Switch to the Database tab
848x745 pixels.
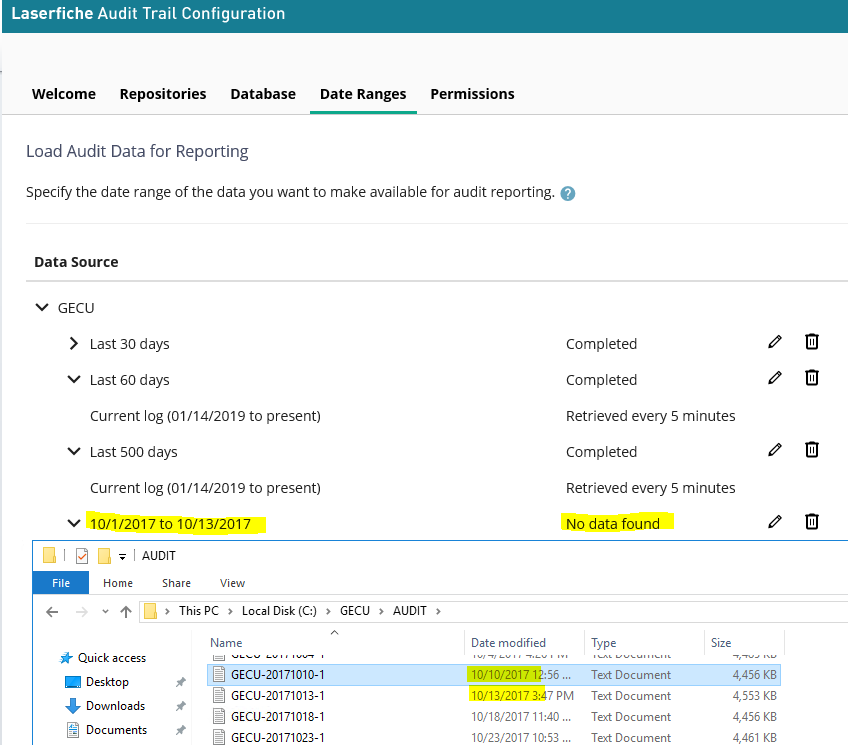pos(263,94)
